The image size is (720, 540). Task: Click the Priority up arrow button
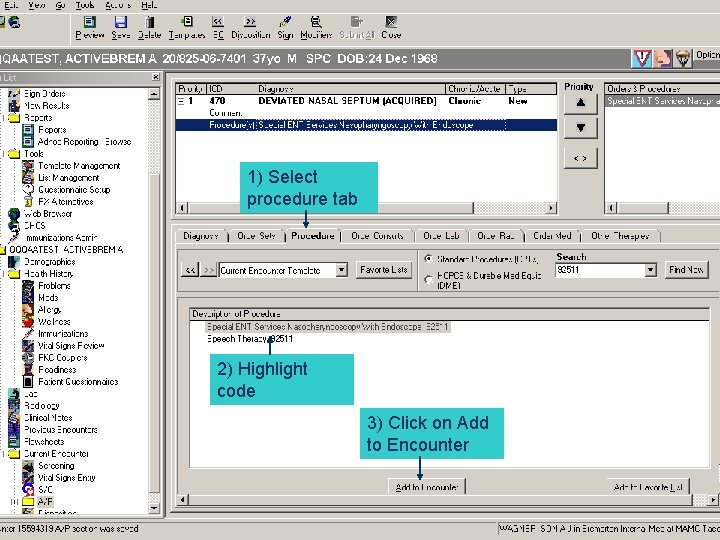[580, 103]
